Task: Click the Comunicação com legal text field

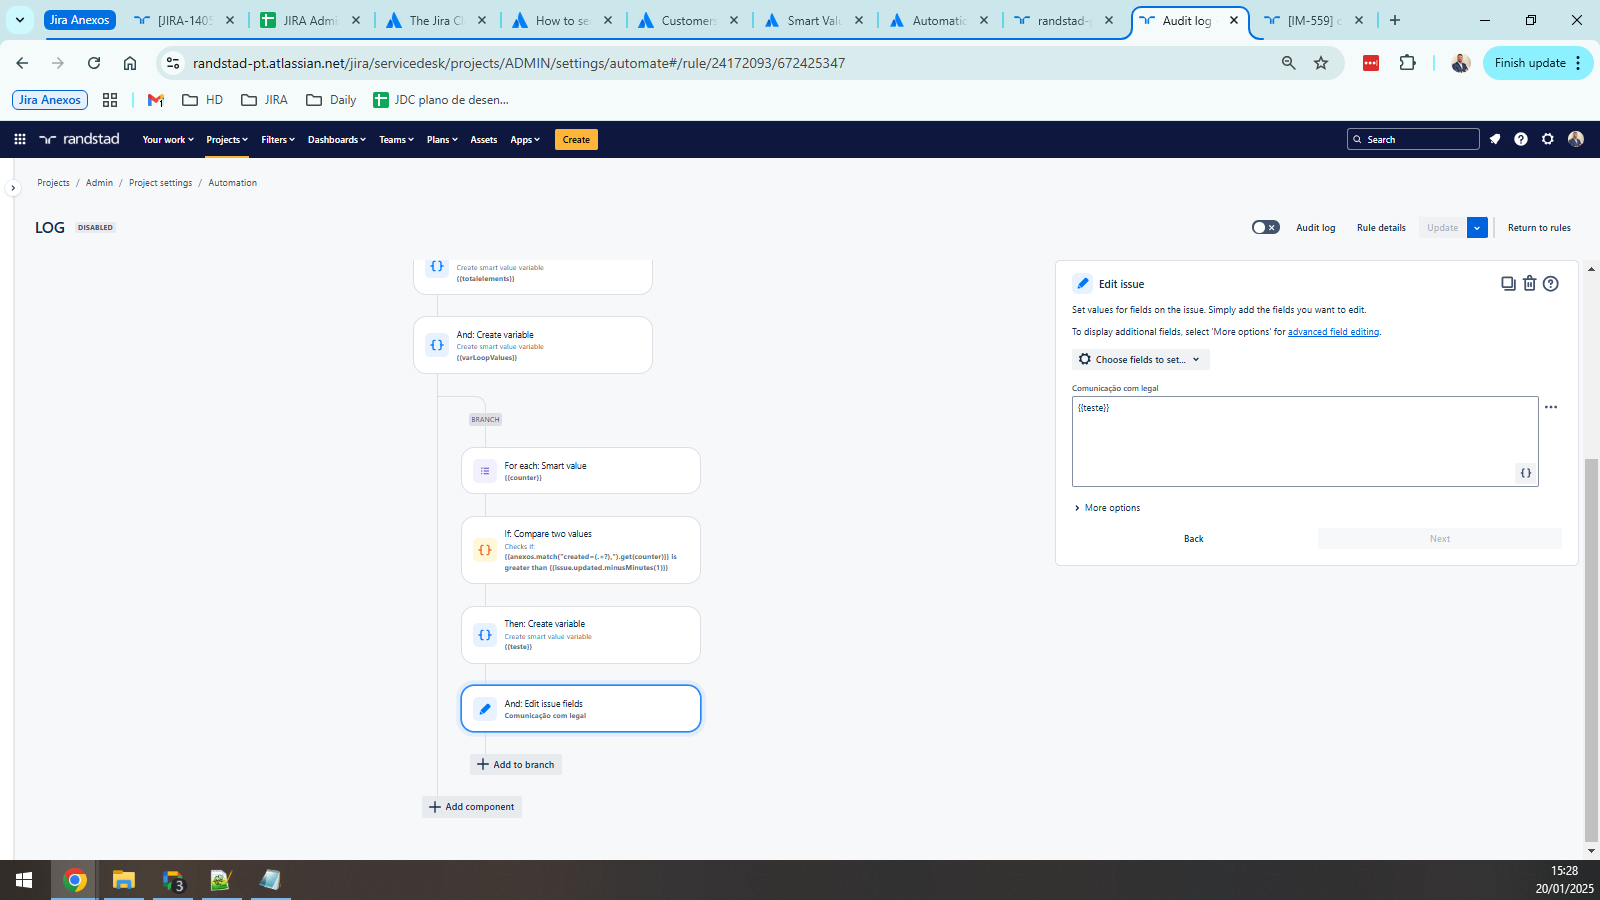Action: tap(1305, 441)
